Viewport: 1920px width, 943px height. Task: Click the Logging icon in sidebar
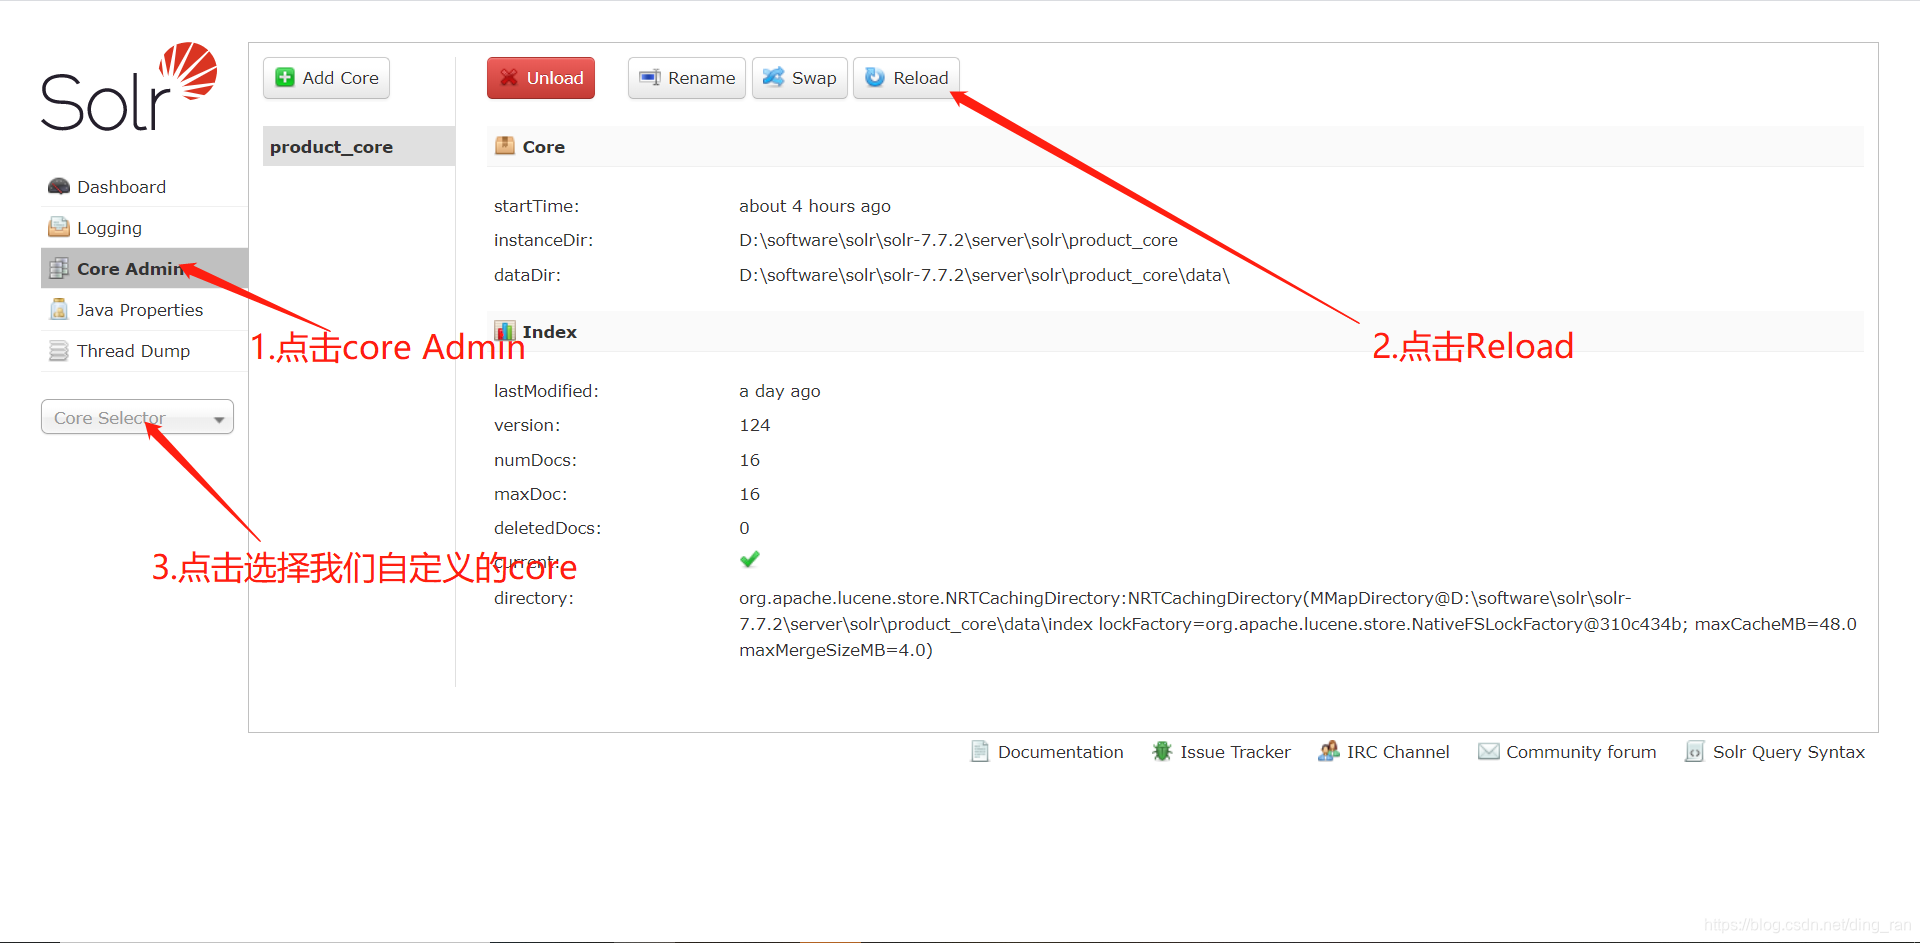(59, 228)
